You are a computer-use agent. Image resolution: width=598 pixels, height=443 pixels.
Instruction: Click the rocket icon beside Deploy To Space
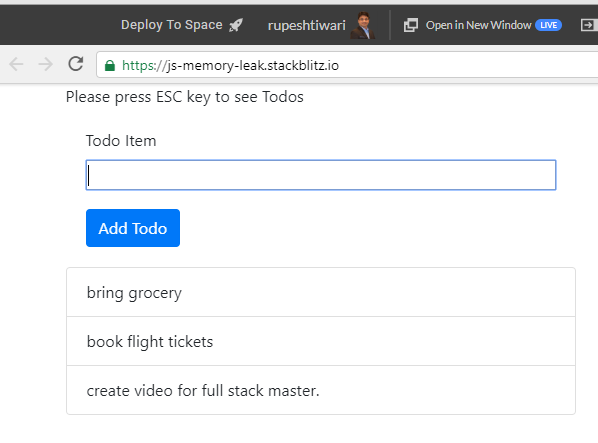236,26
